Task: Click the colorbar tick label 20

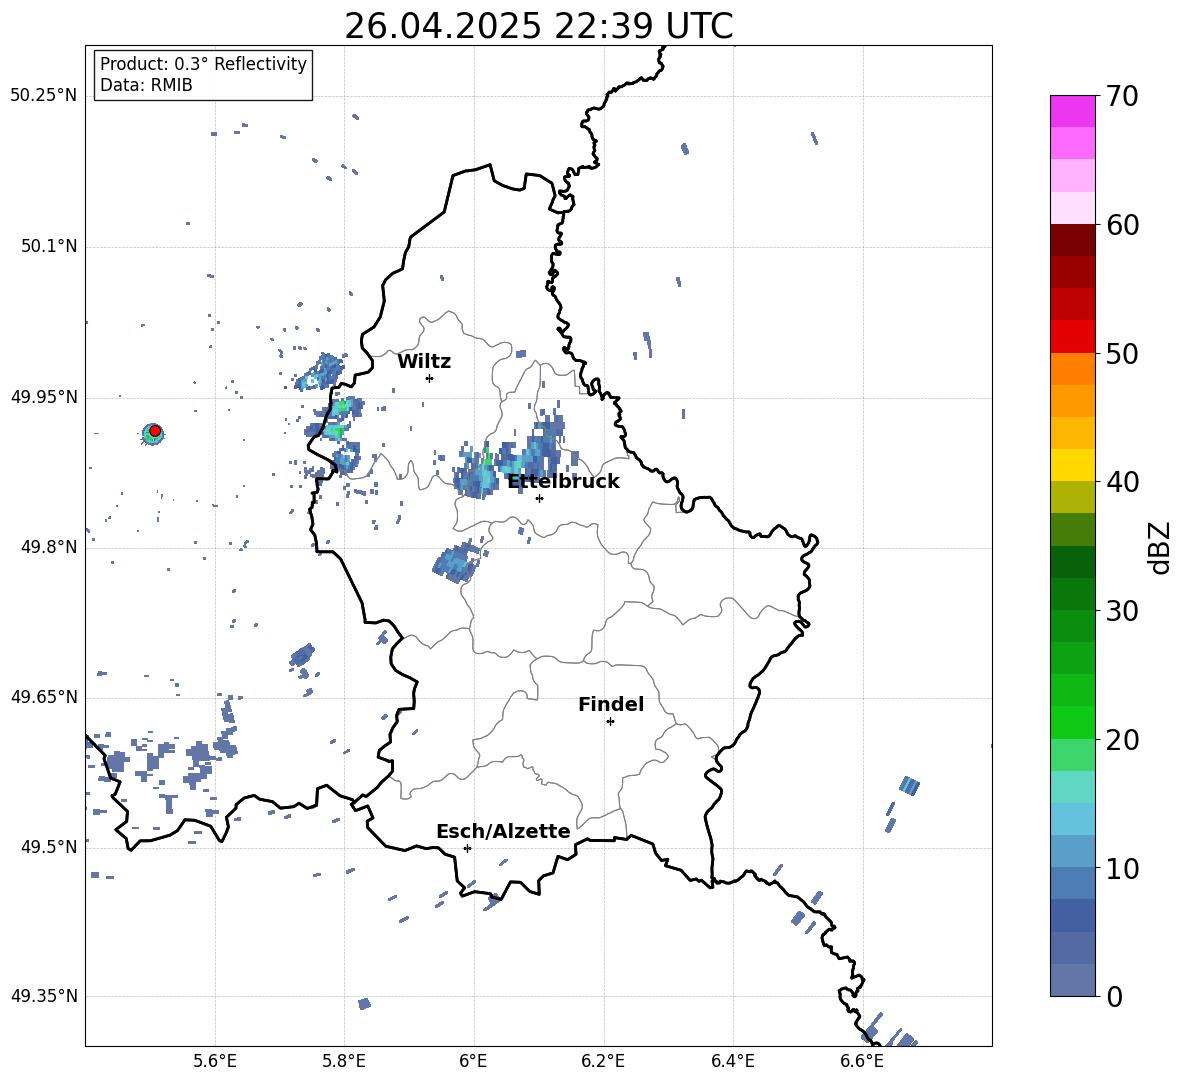Action: pos(1122,739)
